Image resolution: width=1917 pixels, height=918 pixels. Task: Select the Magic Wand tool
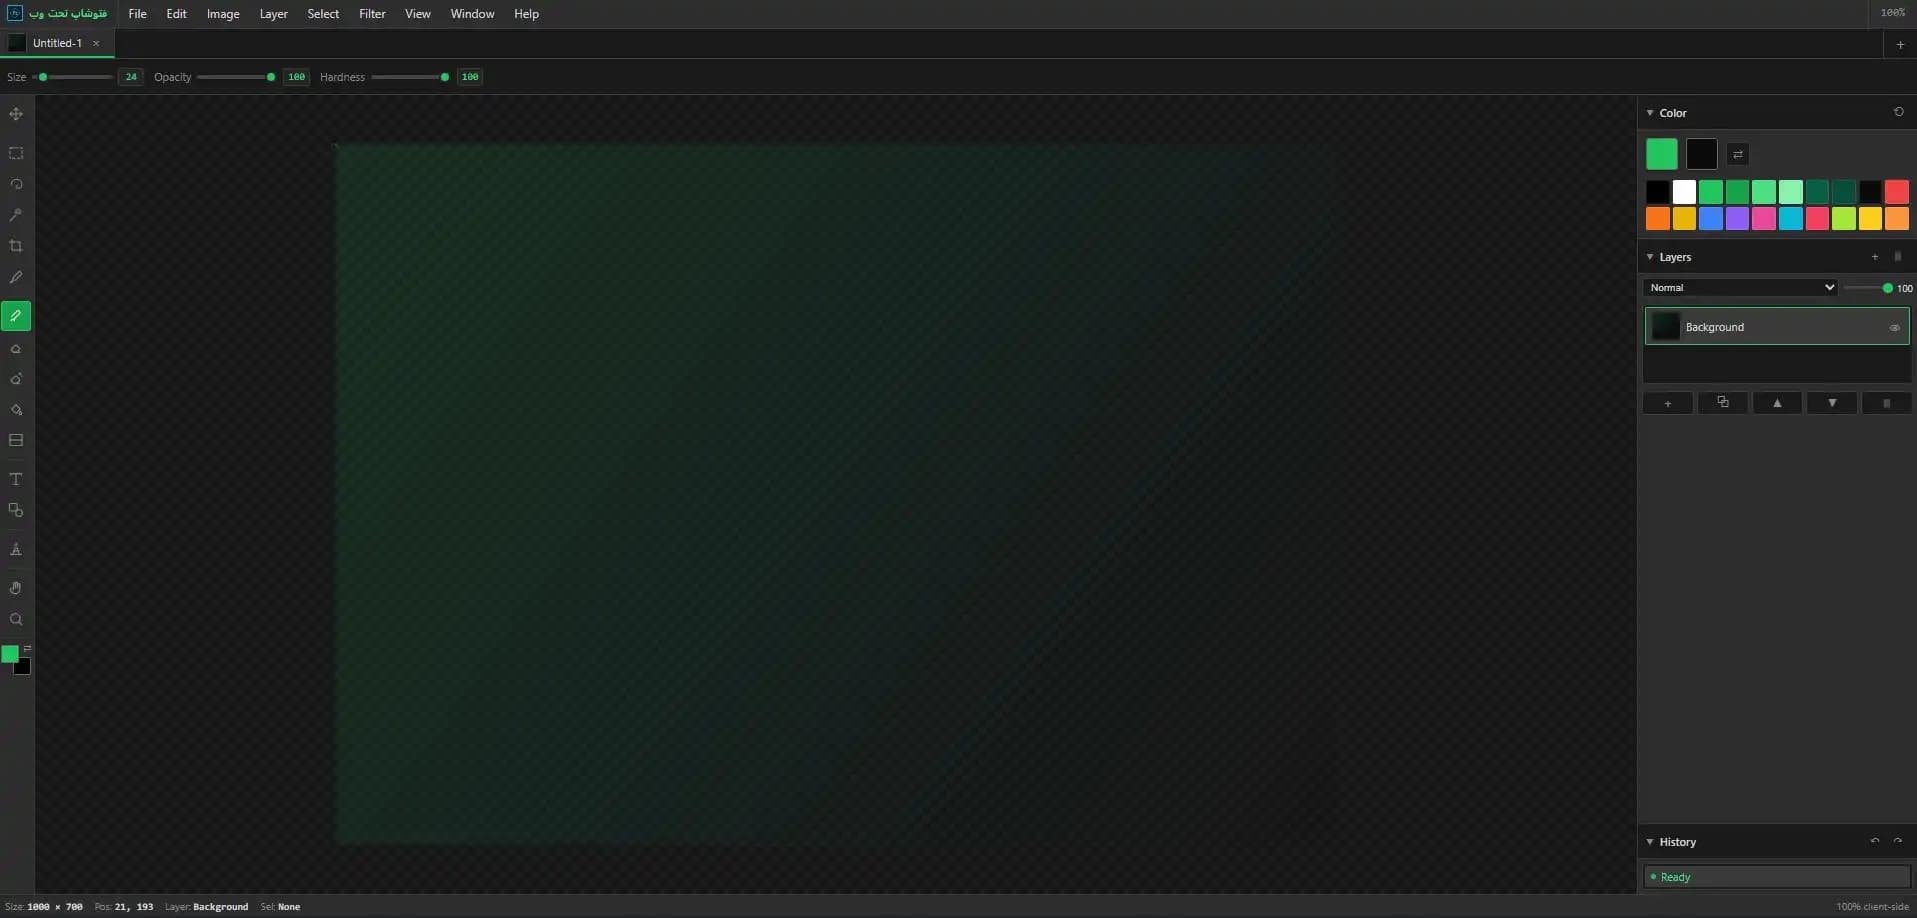[16, 215]
